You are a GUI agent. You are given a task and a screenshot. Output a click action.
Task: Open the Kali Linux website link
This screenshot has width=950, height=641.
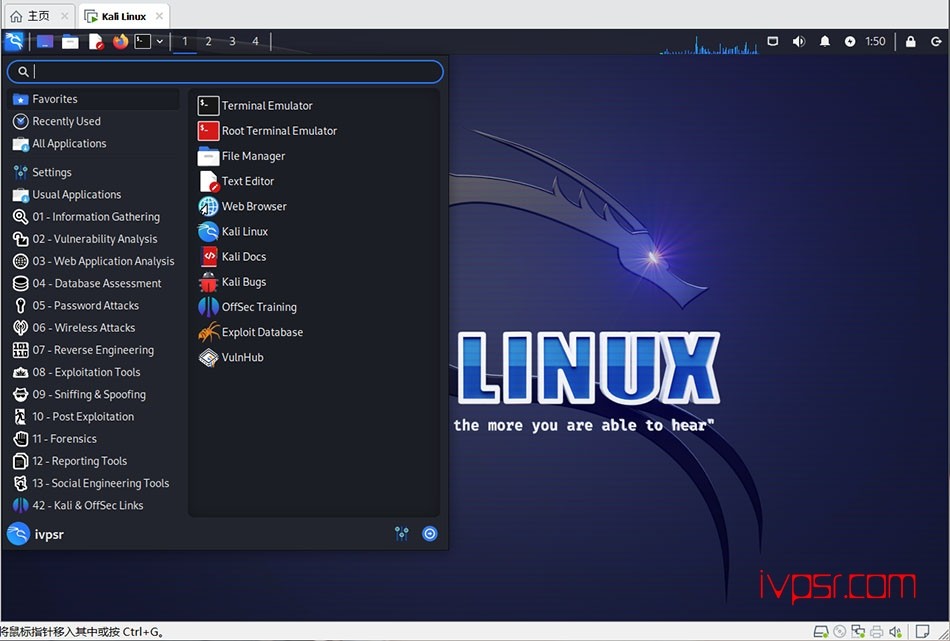point(314,231)
